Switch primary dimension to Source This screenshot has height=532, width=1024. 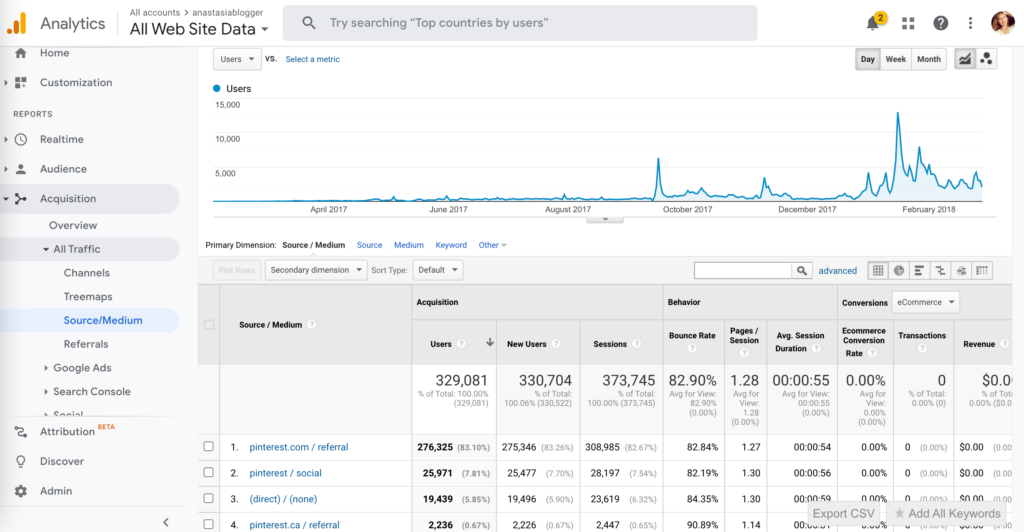[x=369, y=245]
